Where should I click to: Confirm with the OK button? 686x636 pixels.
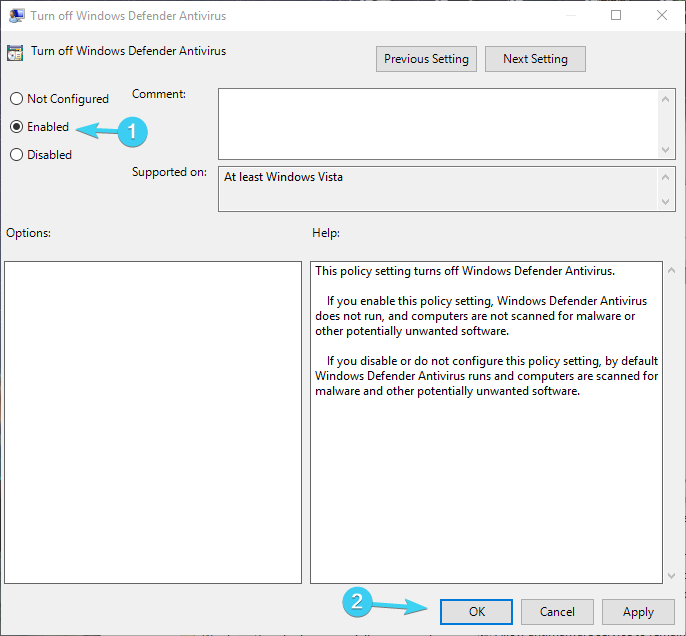click(476, 612)
